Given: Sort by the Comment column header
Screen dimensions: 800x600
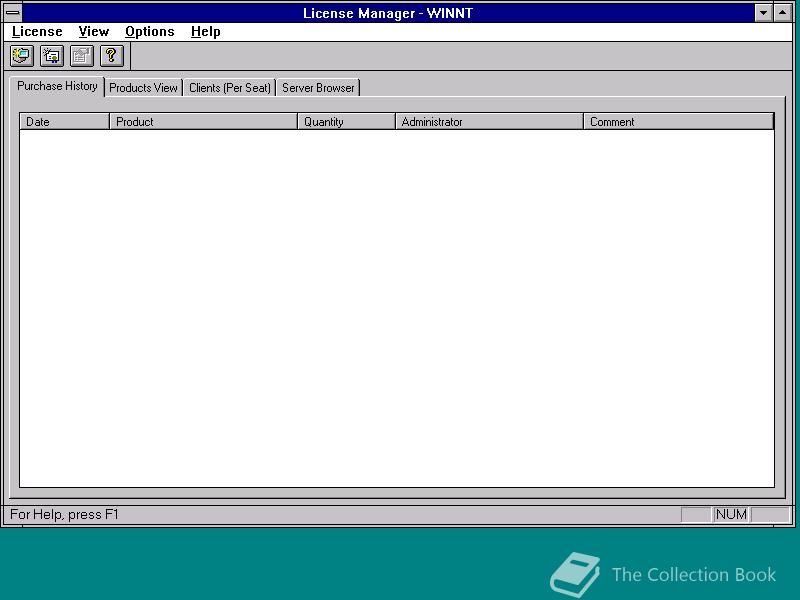Looking at the screenshot, I should click(679, 121).
